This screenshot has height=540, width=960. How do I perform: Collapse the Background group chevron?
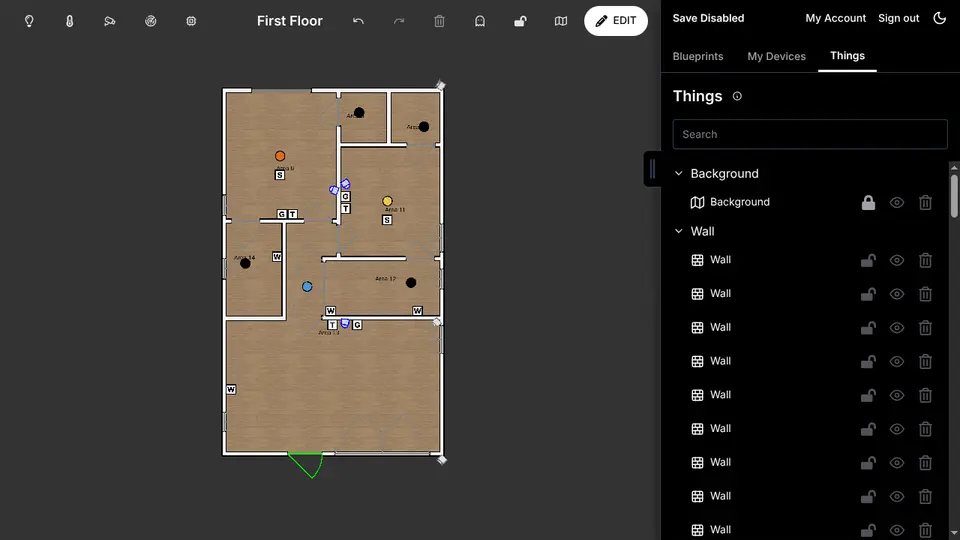point(678,173)
